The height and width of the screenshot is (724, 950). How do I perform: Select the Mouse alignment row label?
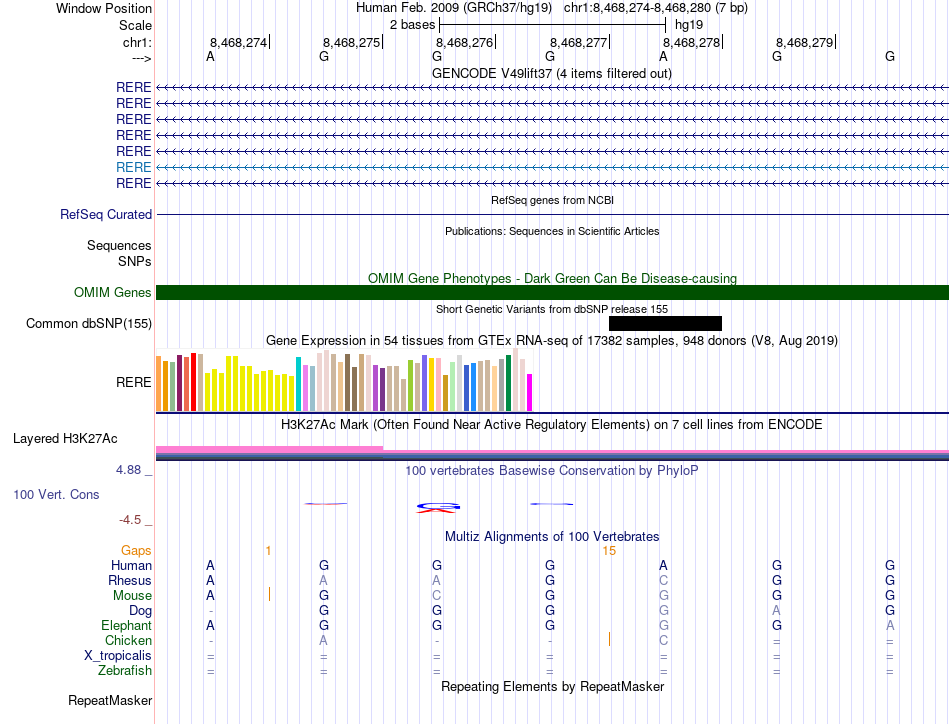[132, 596]
